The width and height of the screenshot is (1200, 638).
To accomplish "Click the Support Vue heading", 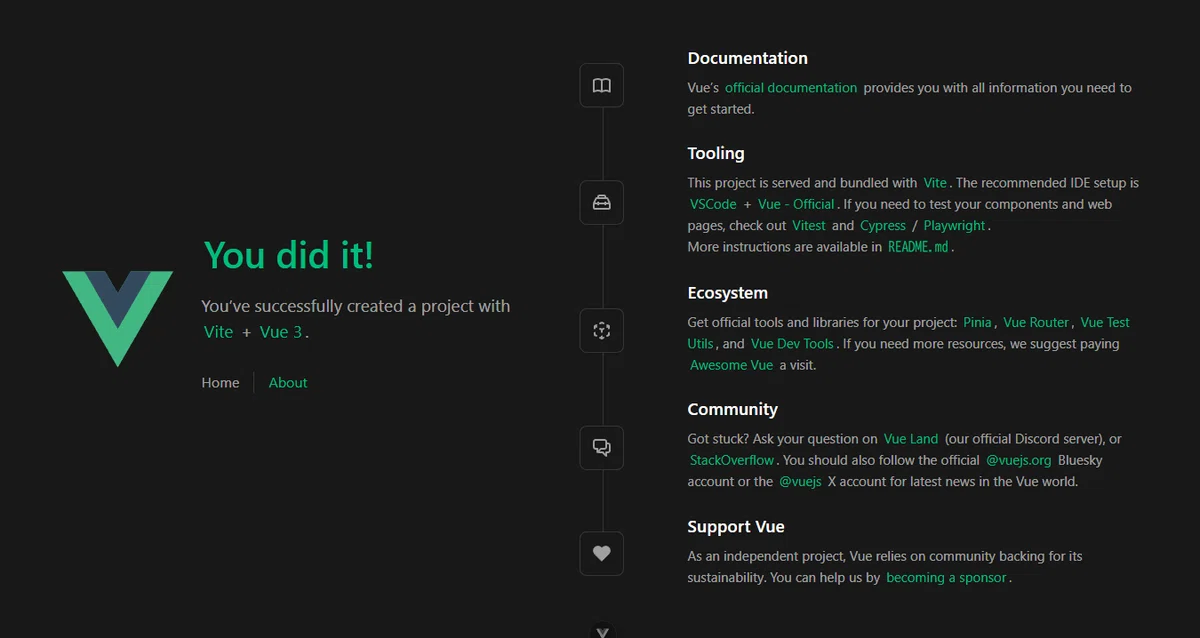I will 736,526.
